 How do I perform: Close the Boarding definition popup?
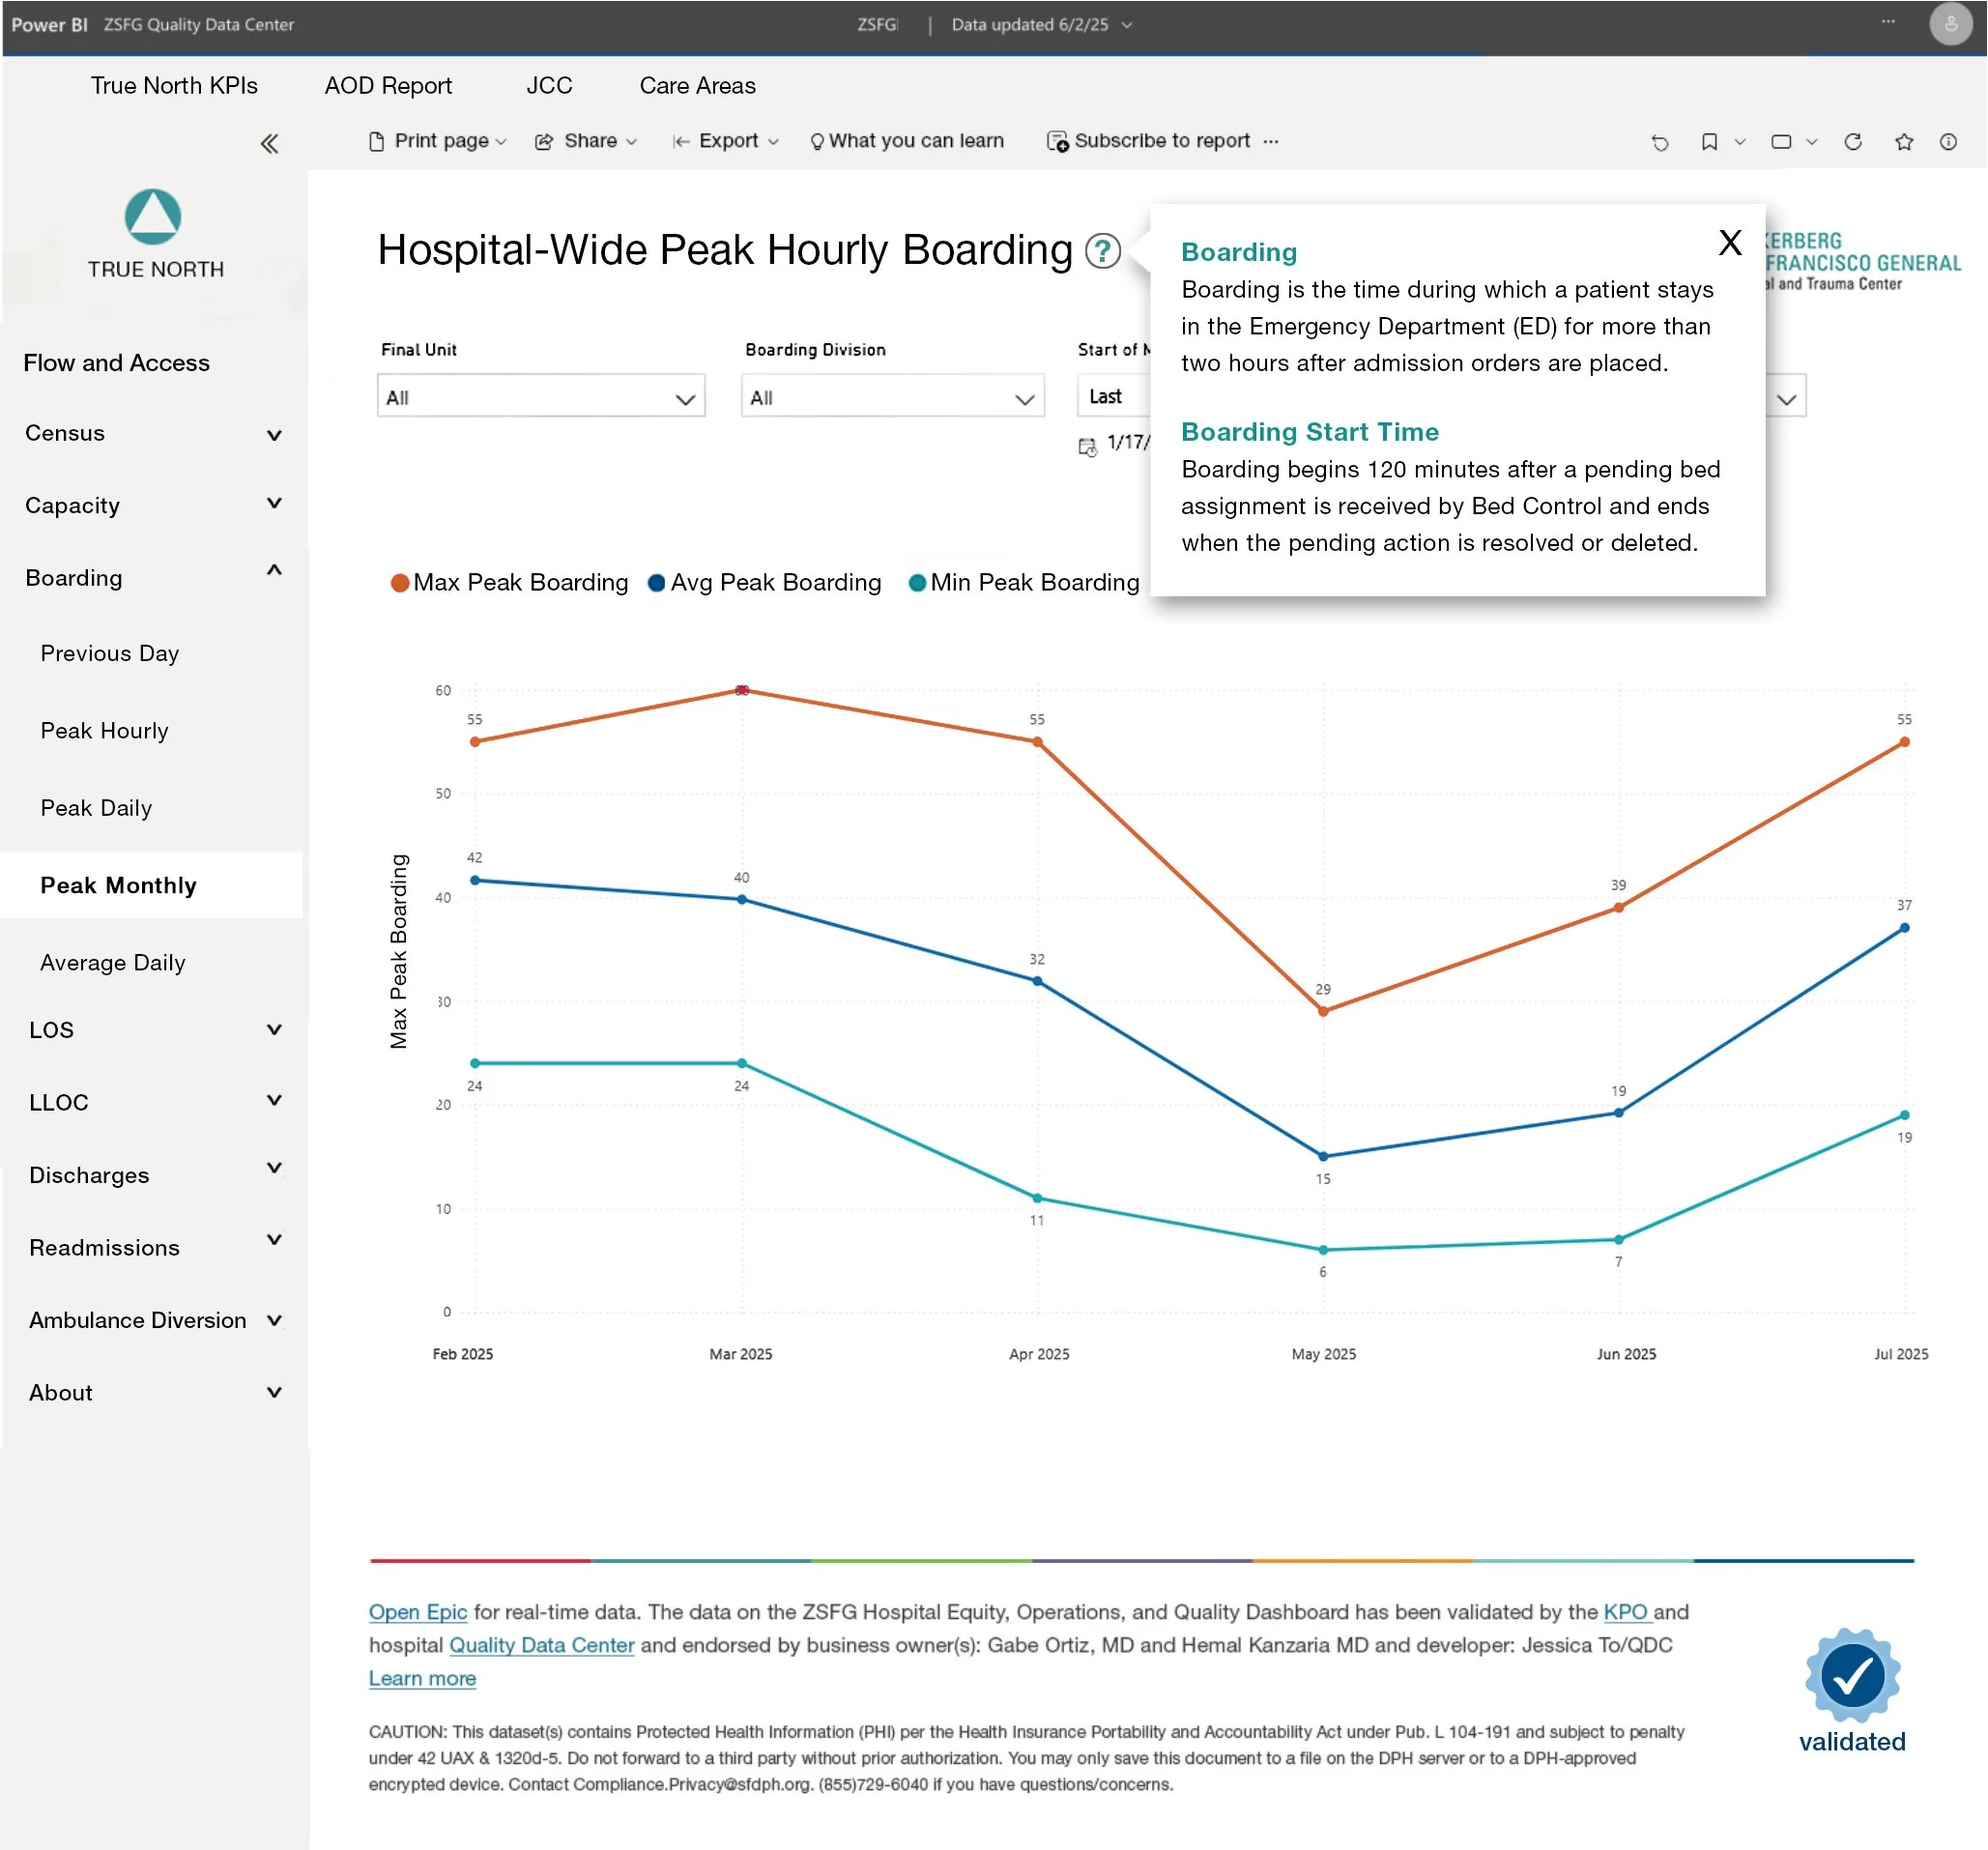coord(1729,242)
